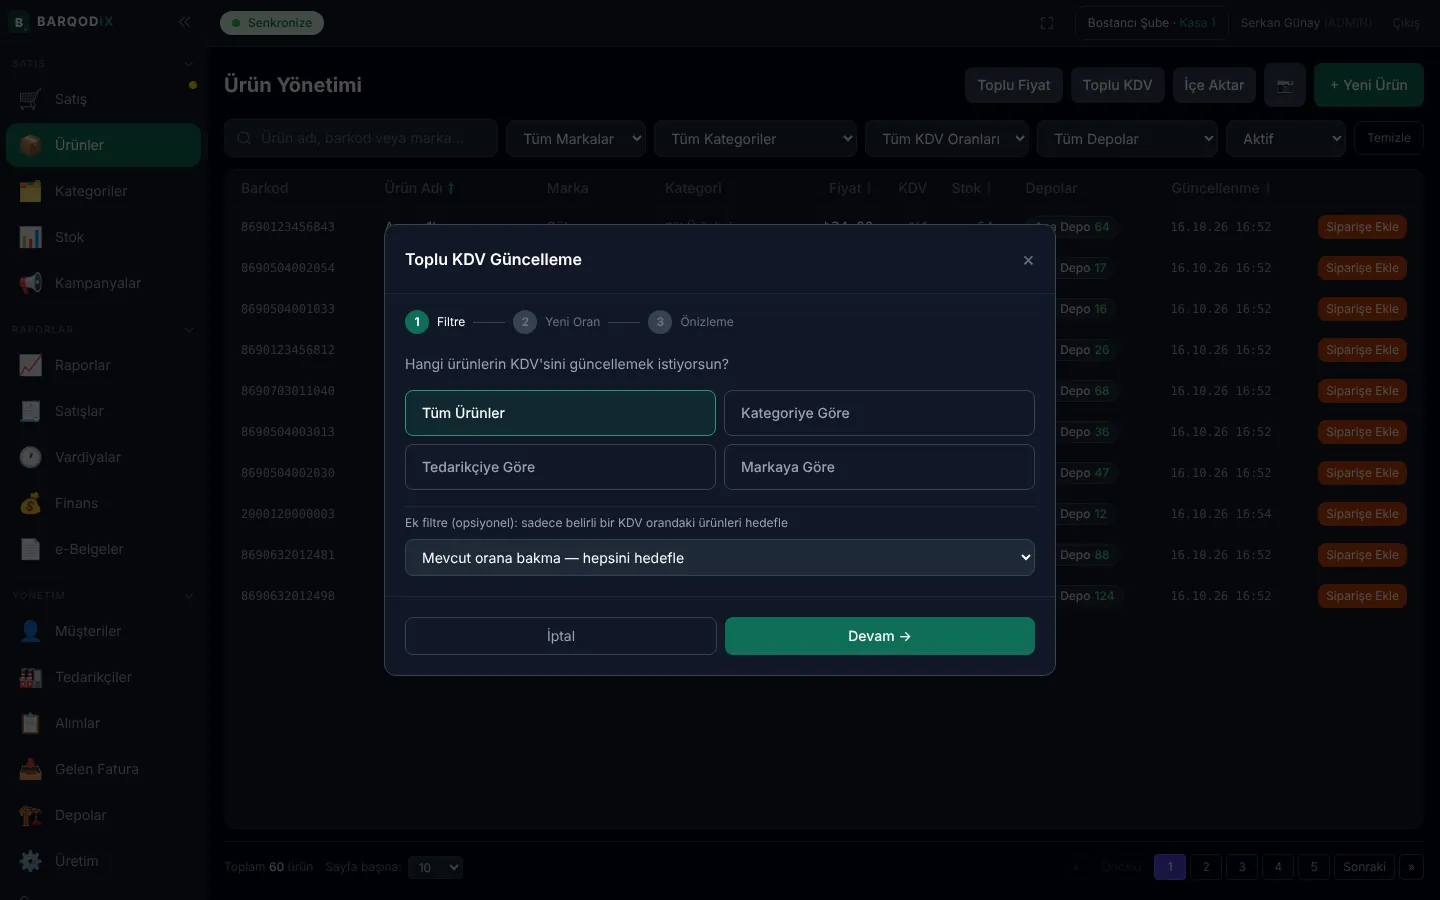Open the Satışlar receipt icon

click(31, 411)
